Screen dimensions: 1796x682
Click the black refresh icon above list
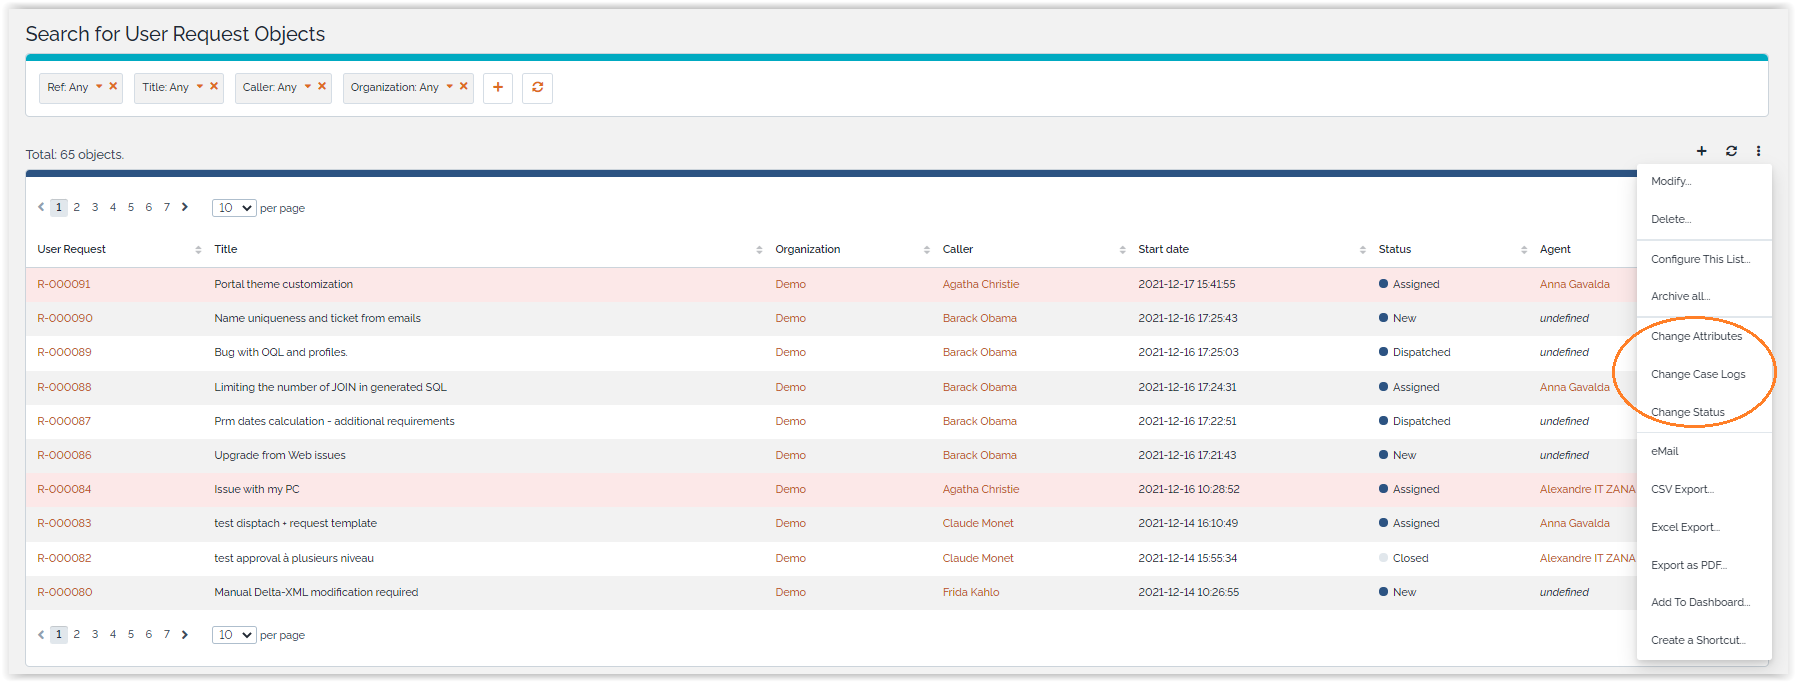click(x=1731, y=151)
